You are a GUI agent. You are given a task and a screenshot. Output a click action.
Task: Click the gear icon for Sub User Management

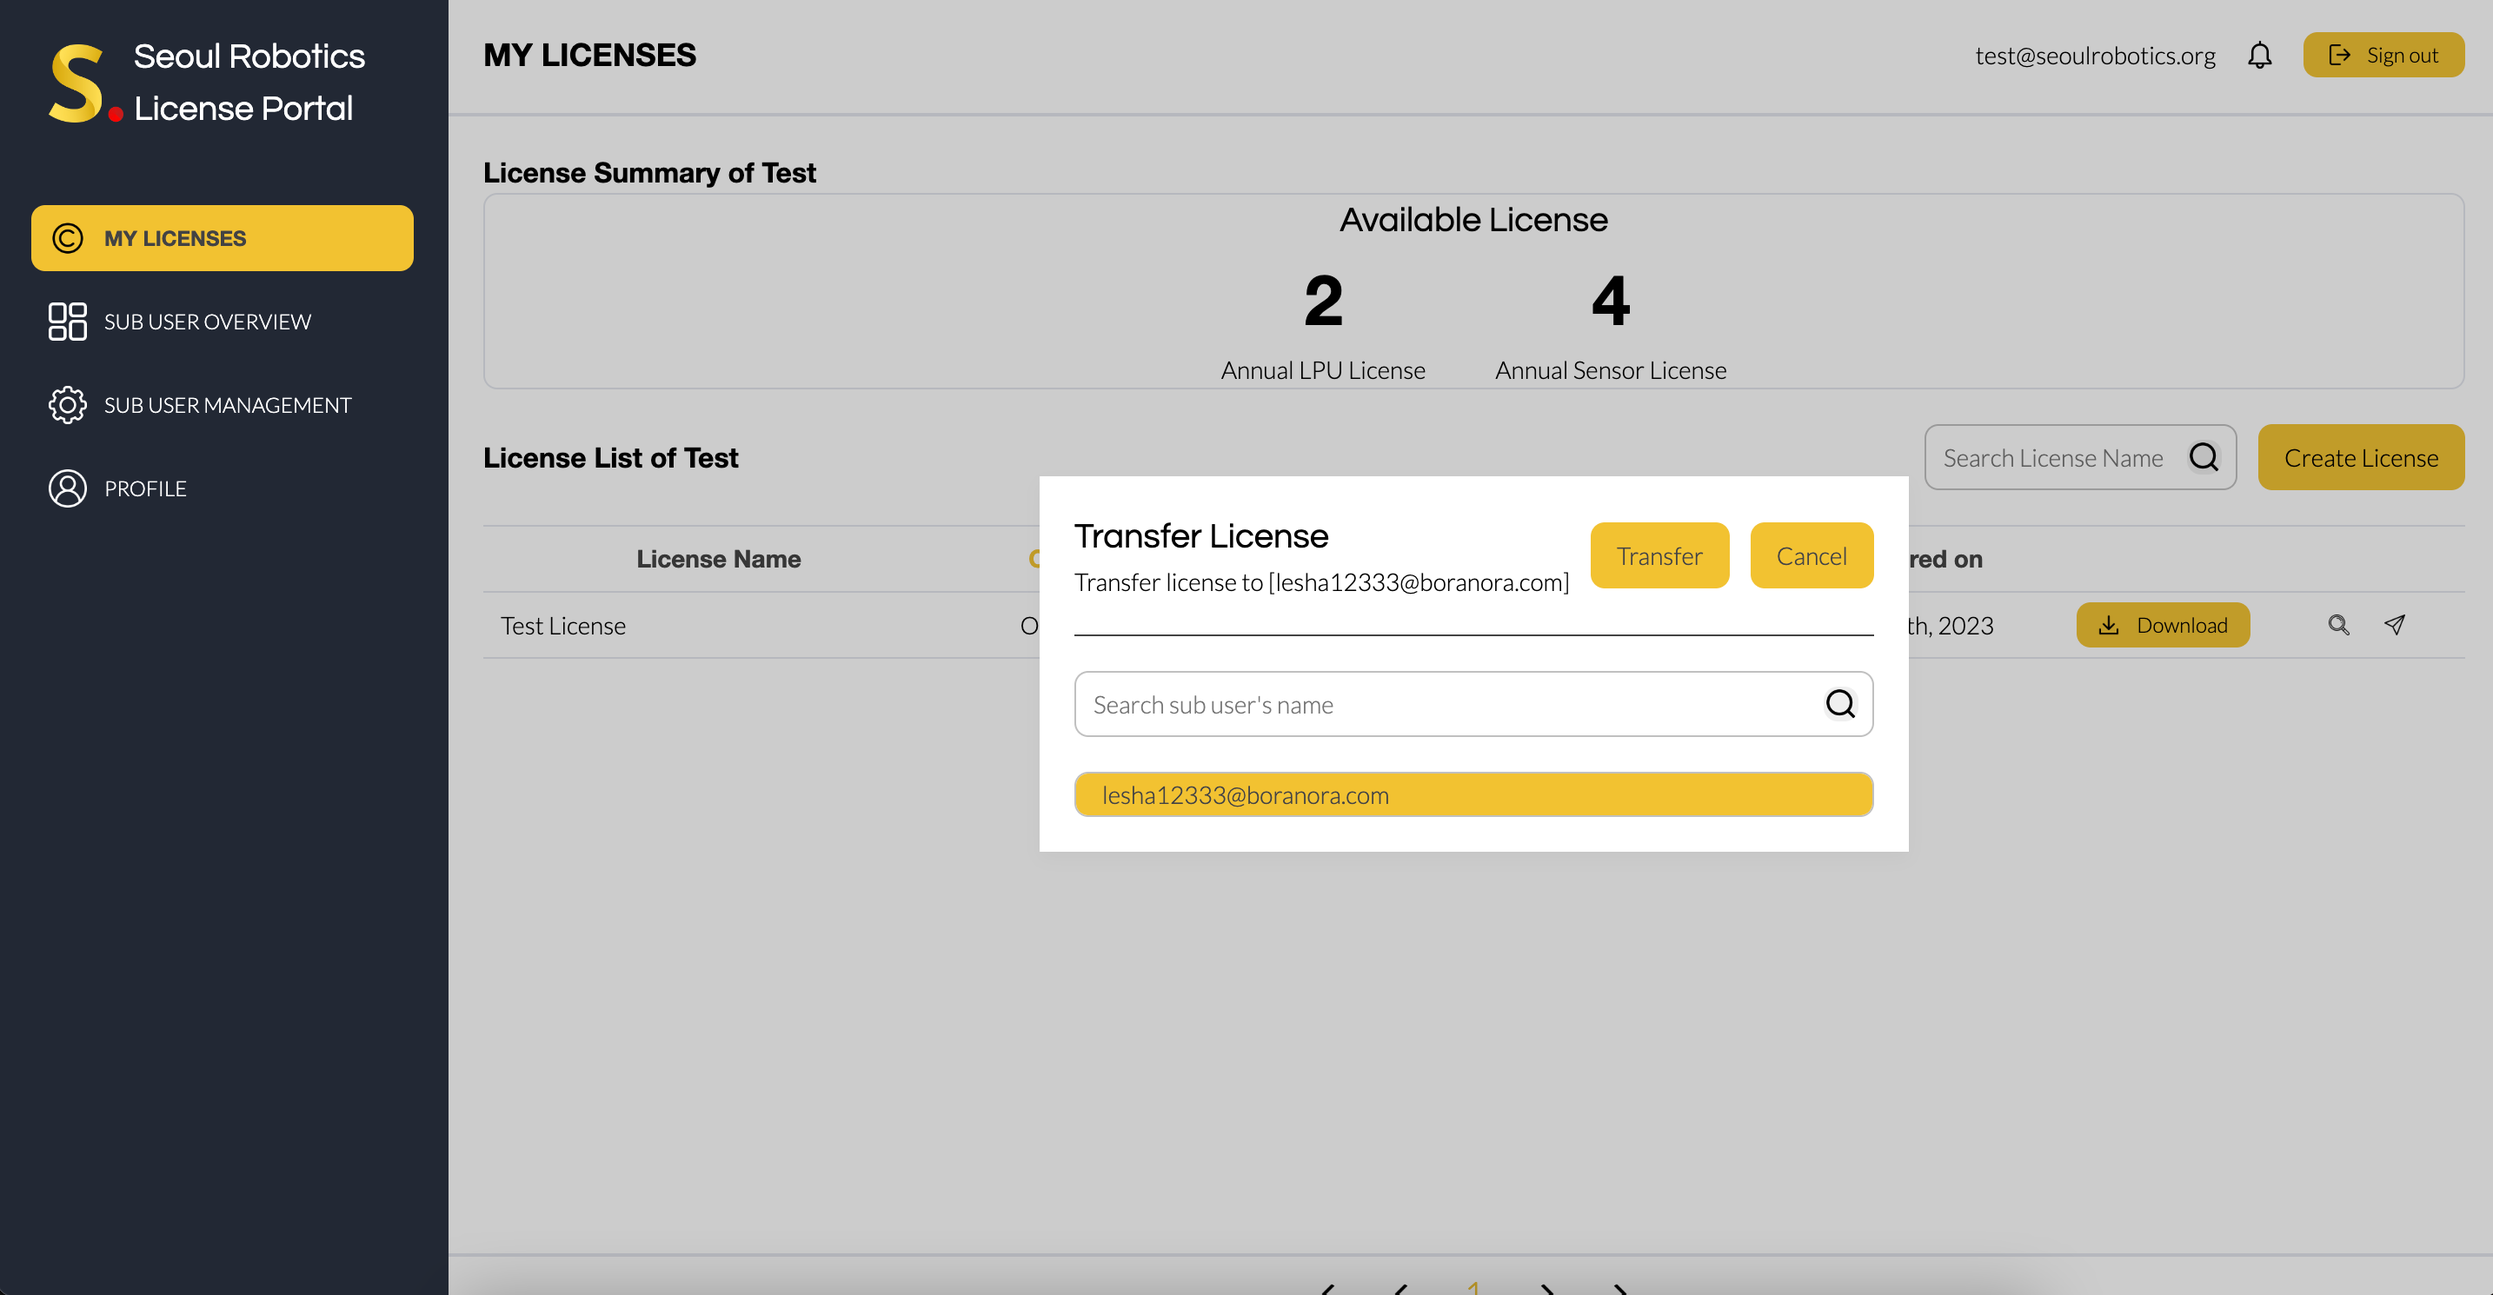coord(67,405)
